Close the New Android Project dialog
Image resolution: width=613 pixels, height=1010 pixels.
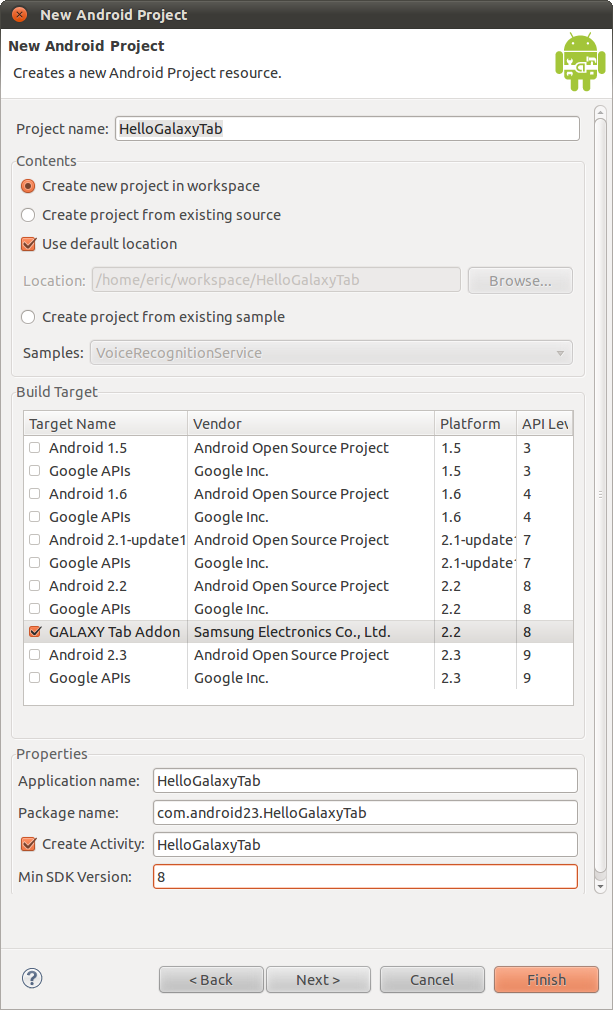pos(19,15)
